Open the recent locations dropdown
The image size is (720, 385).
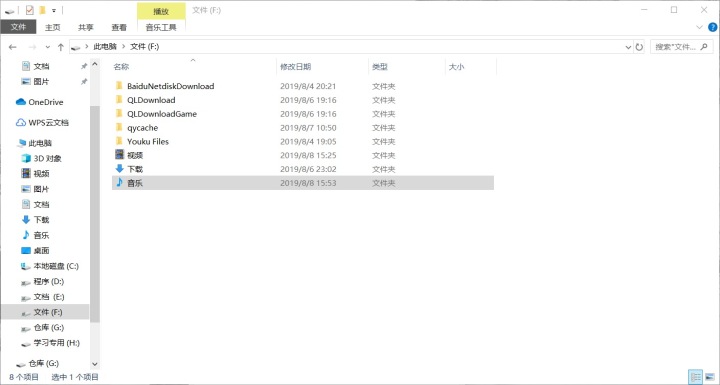coord(47,47)
